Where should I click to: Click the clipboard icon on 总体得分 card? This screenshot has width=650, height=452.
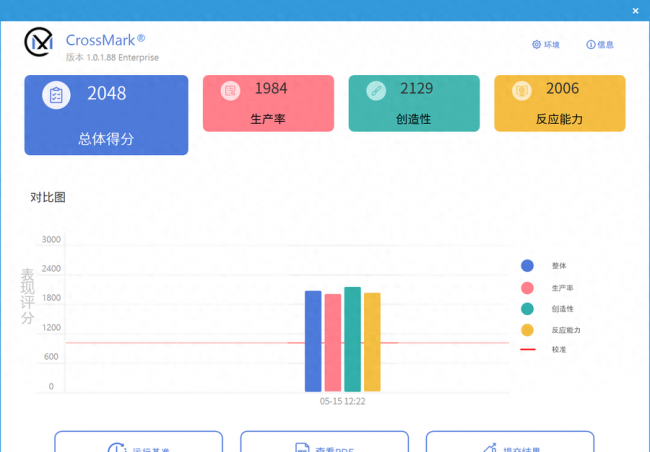coord(56,95)
